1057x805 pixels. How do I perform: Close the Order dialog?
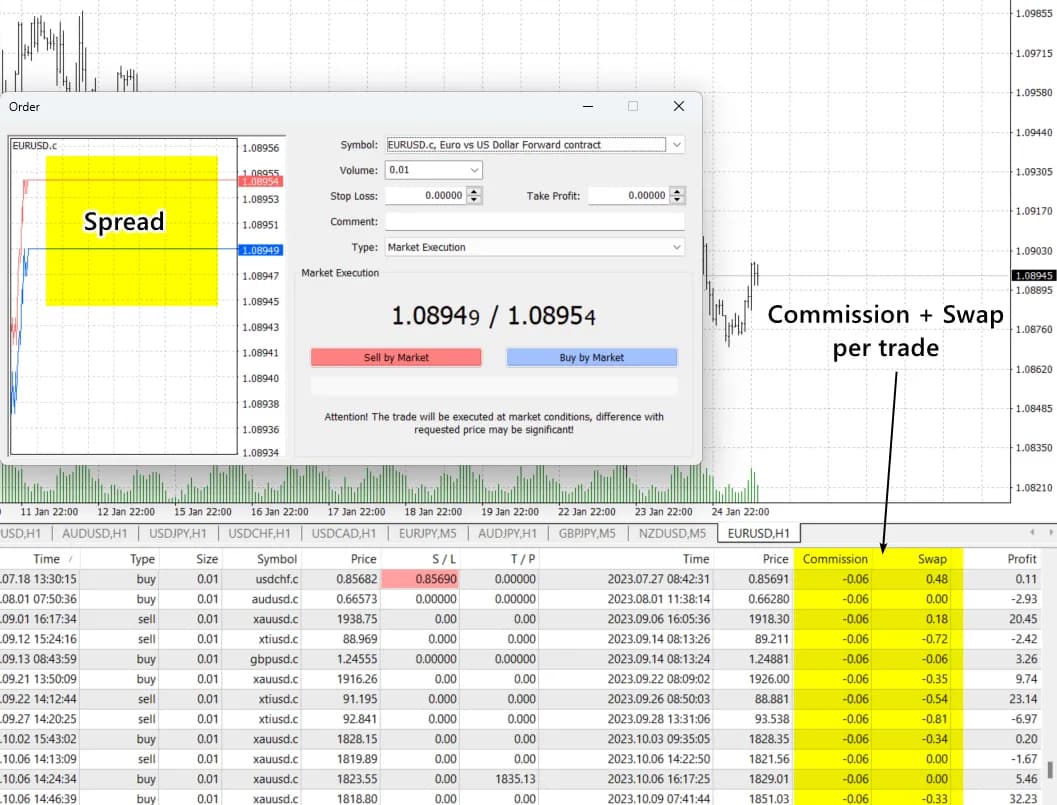point(679,106)
